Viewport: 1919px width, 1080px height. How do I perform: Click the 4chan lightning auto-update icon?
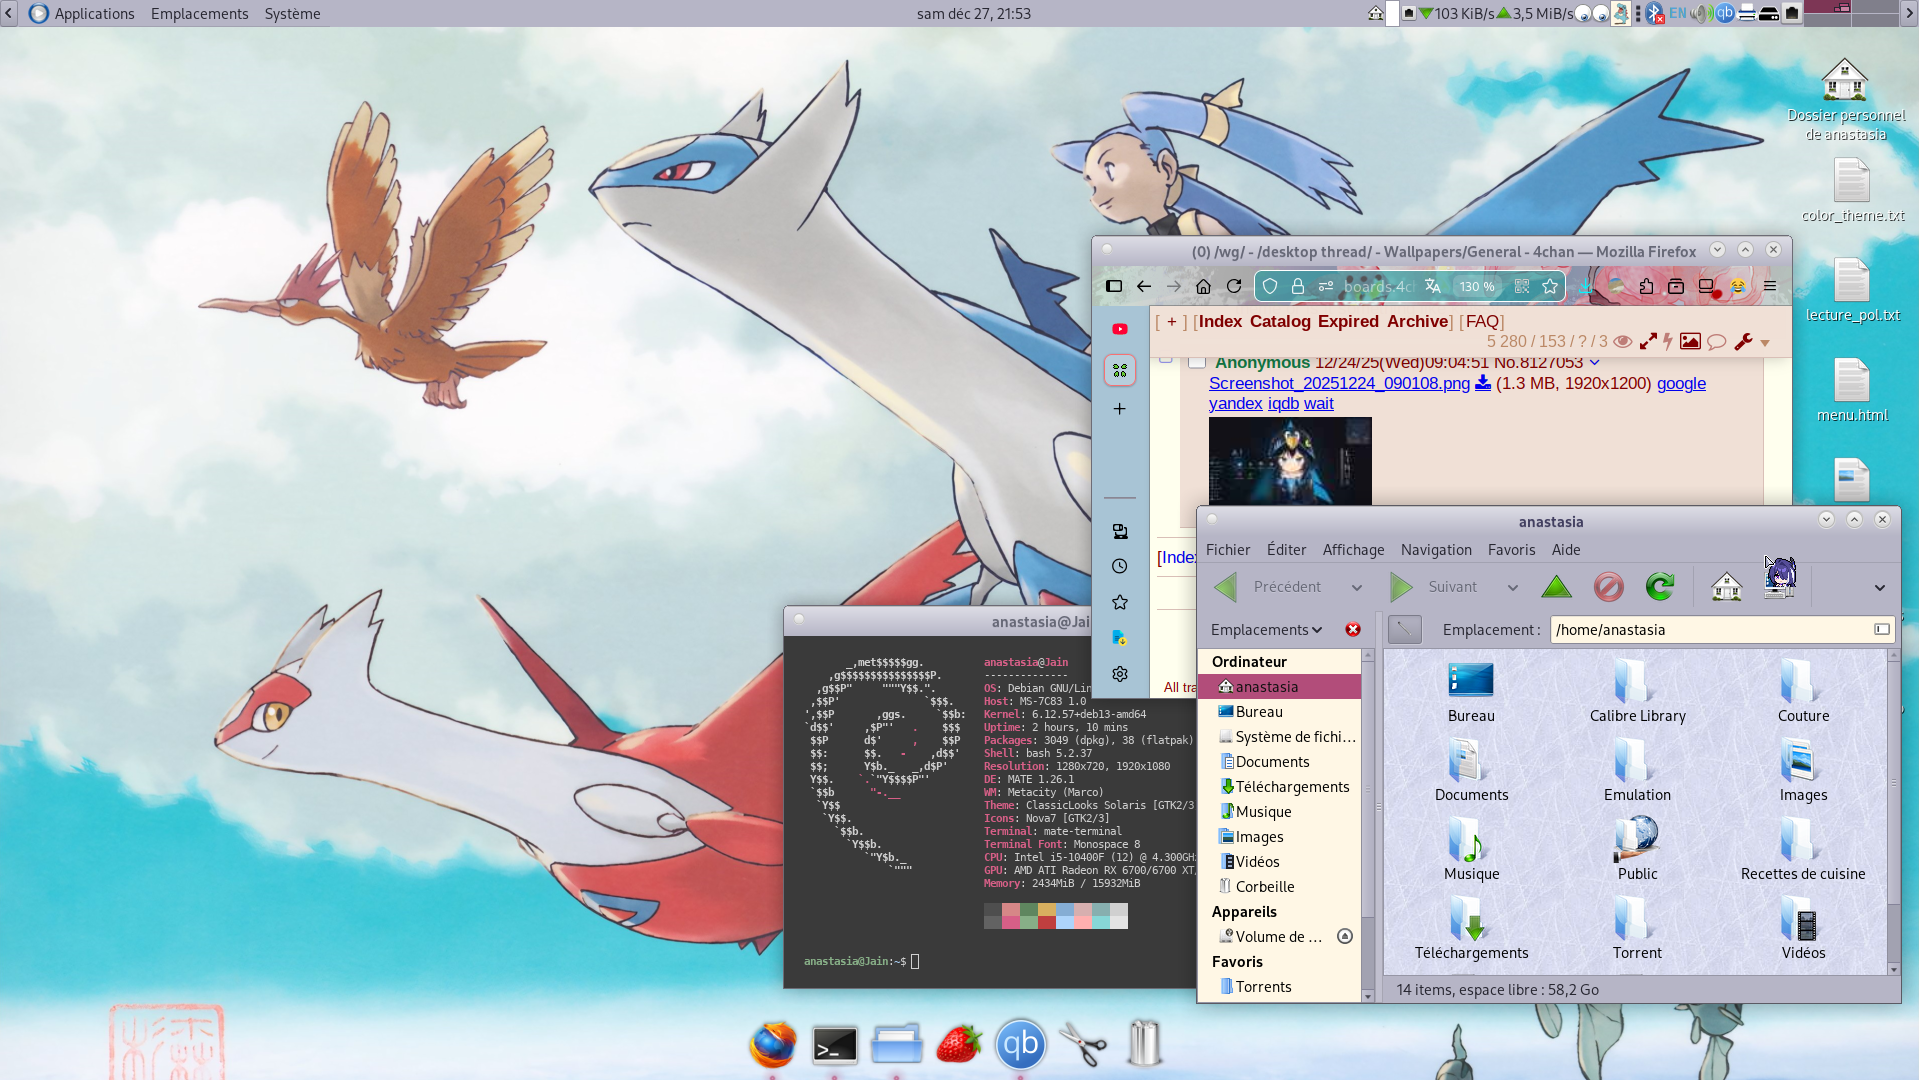1668,342
